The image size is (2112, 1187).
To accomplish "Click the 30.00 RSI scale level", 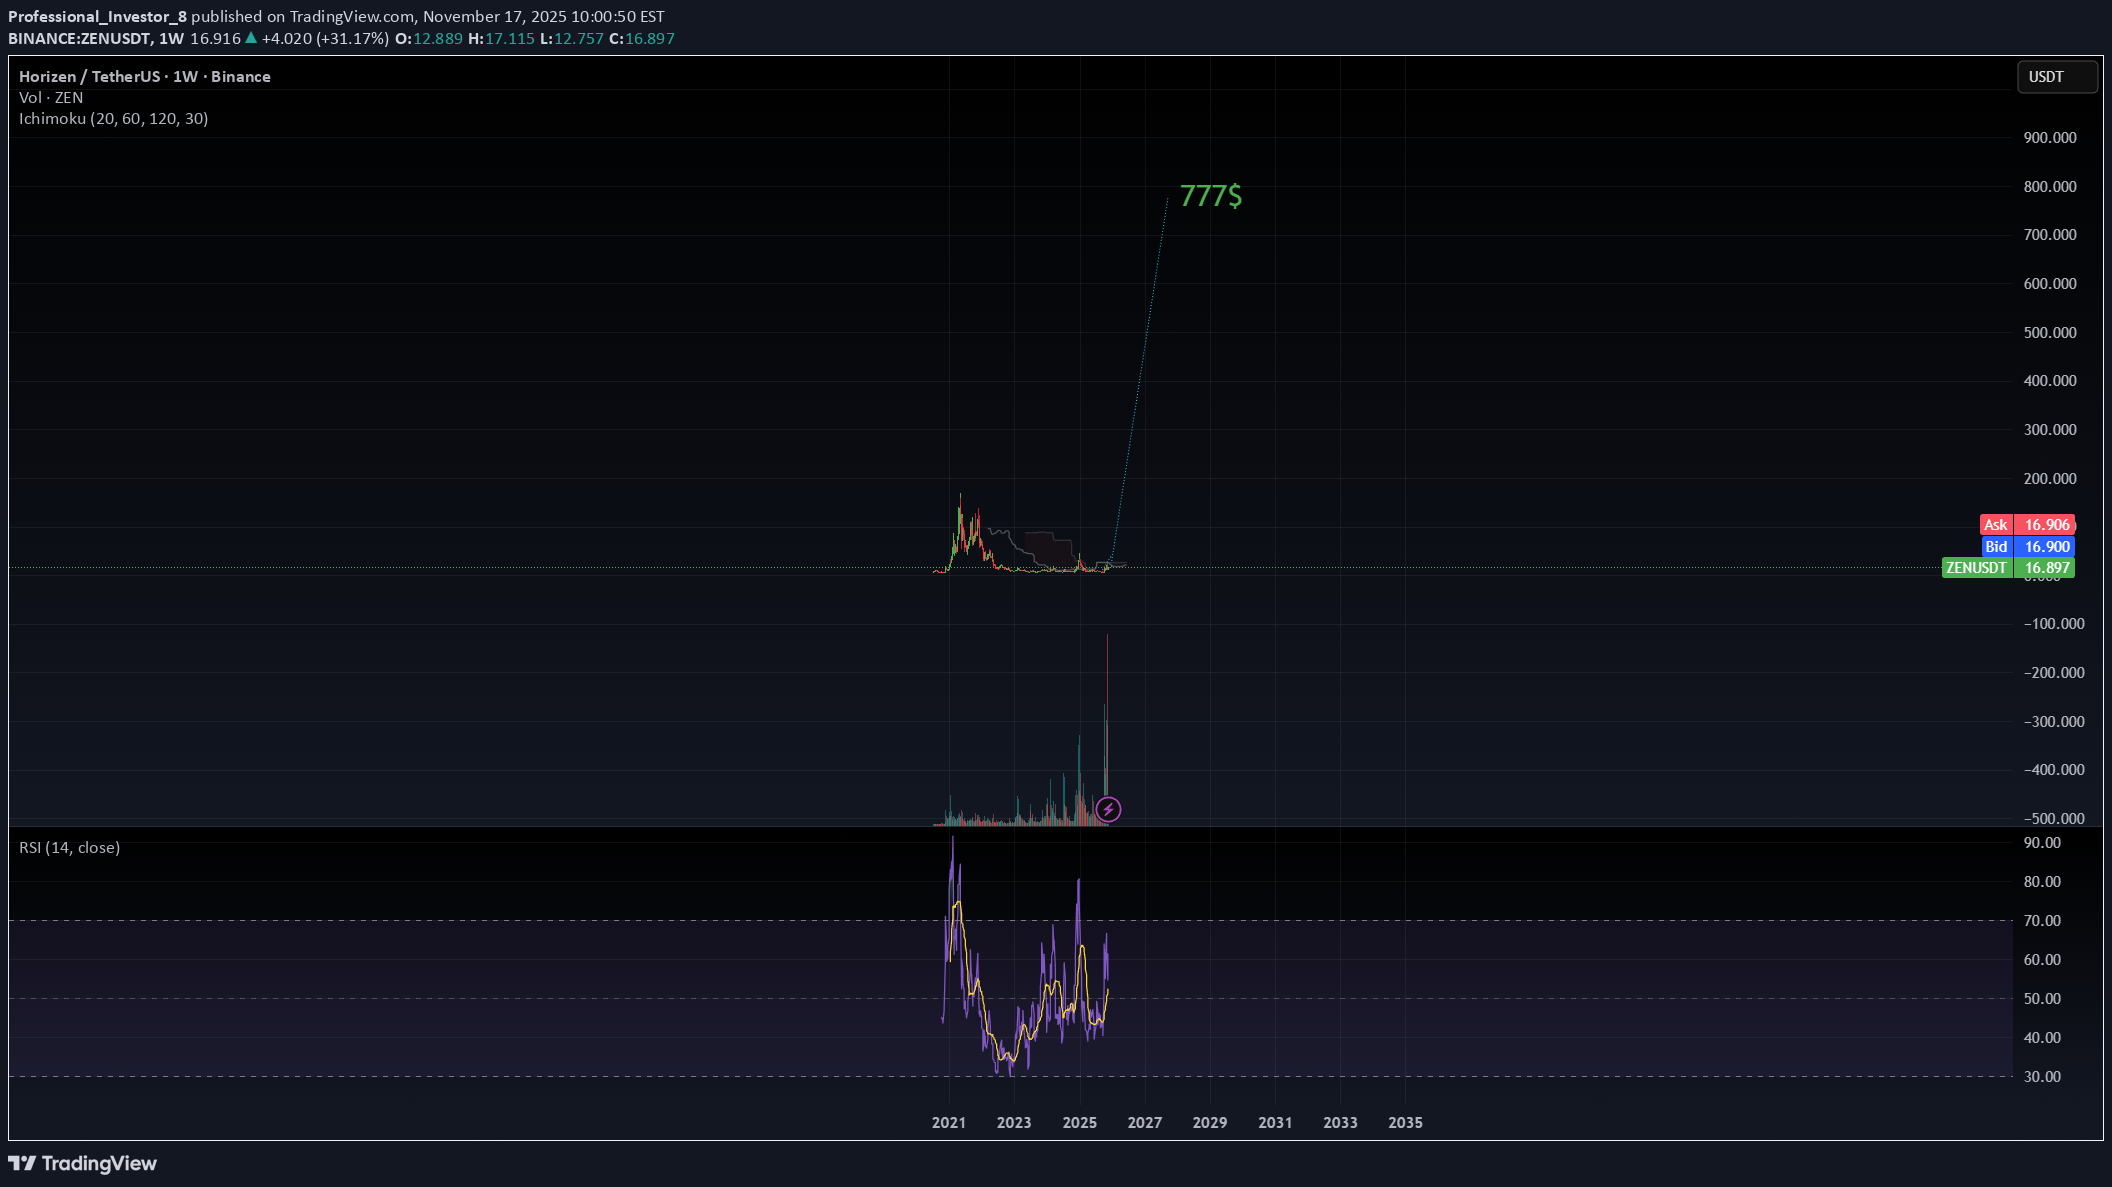I will 2041,1077.
